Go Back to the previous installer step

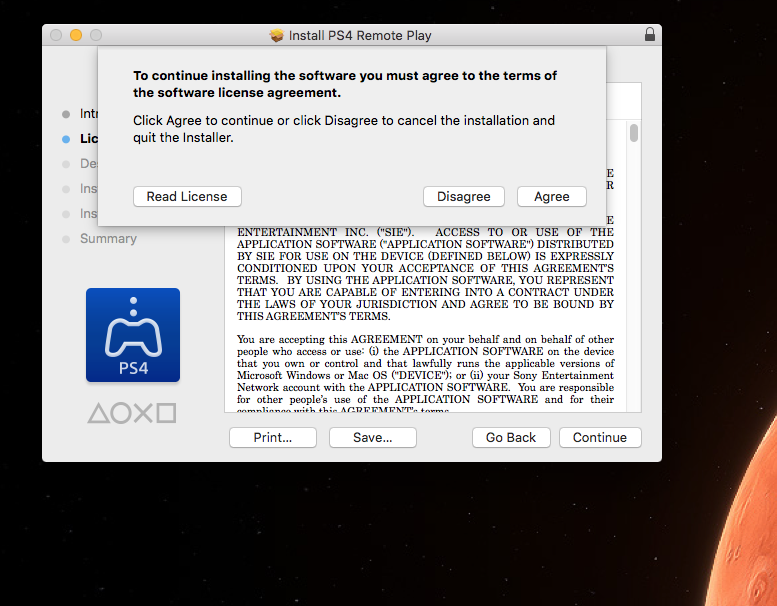point(511,437)
